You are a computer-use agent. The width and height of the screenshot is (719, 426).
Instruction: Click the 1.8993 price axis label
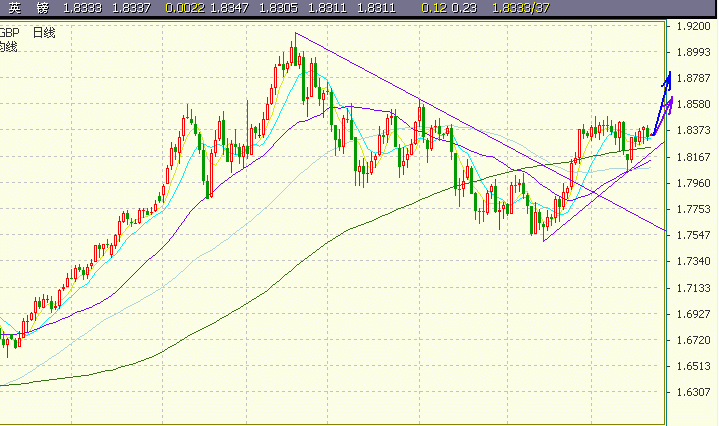tap(693, 52)
